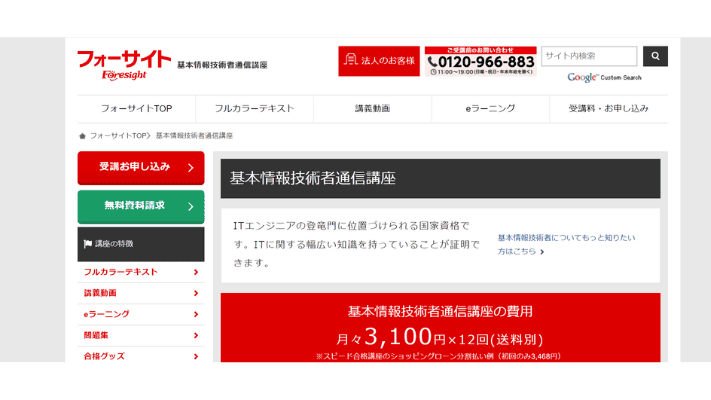Click the ※スピード合格講座 footnote text
711x400 pixels.
[439, 356]
